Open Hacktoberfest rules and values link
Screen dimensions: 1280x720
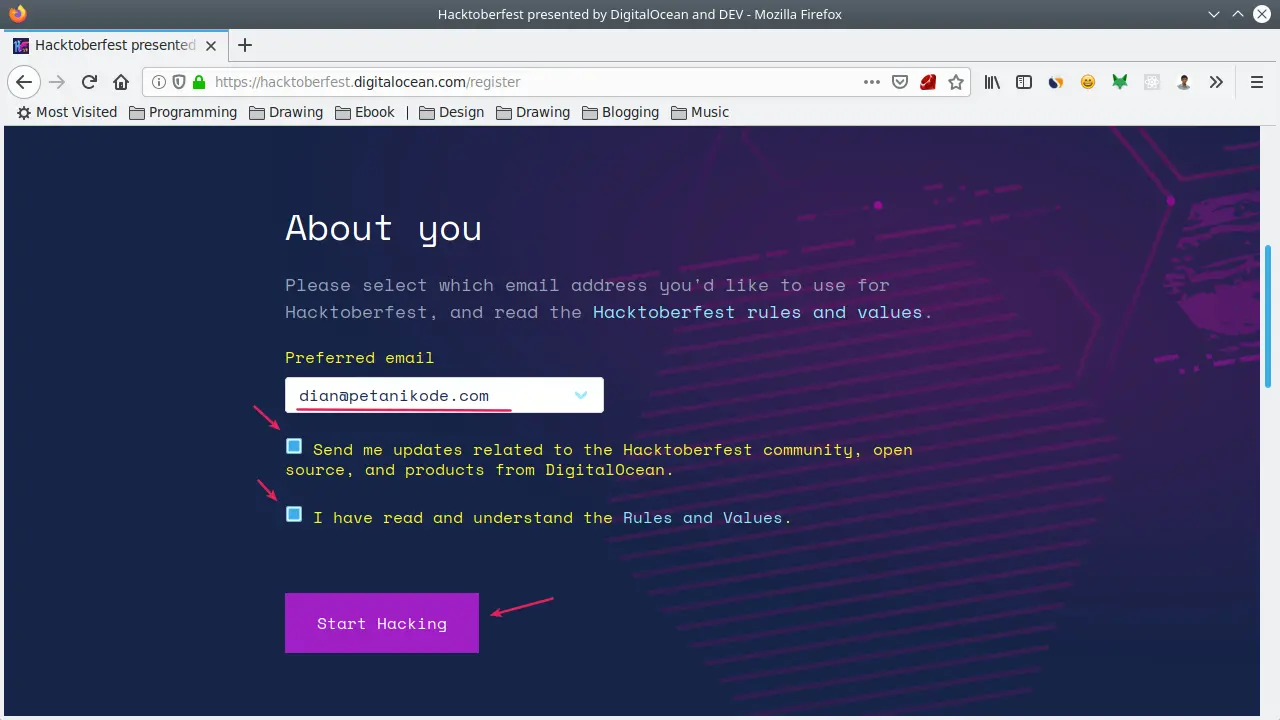757,312
